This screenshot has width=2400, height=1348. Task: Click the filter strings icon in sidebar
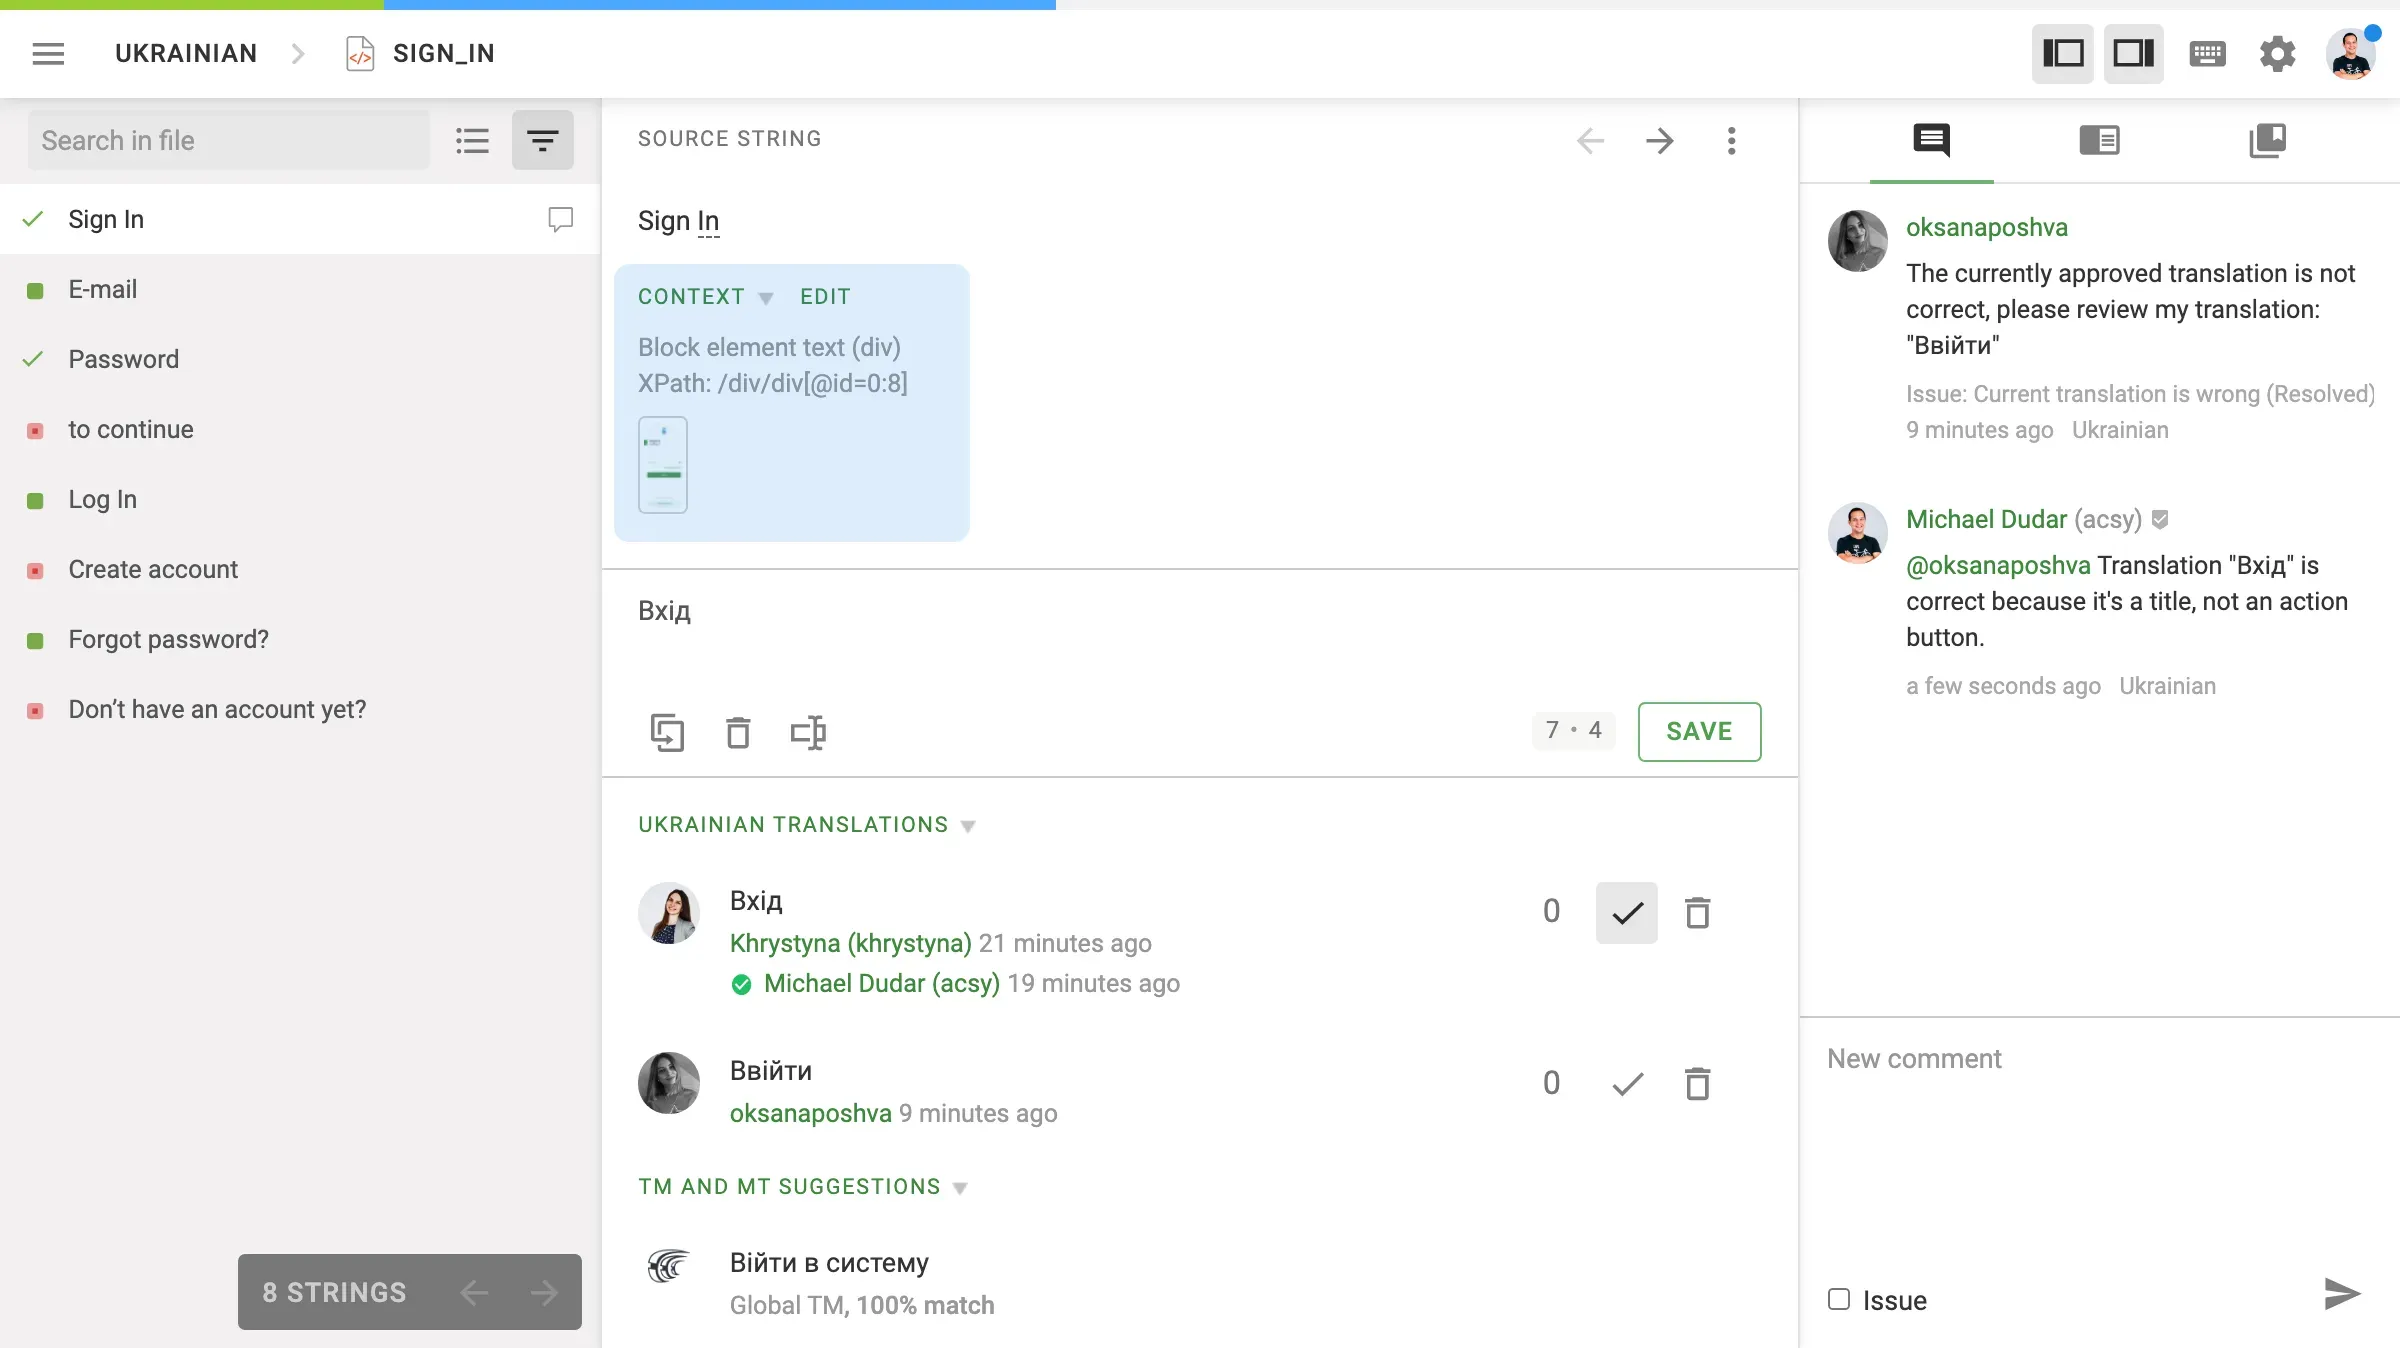click(544, 140)
